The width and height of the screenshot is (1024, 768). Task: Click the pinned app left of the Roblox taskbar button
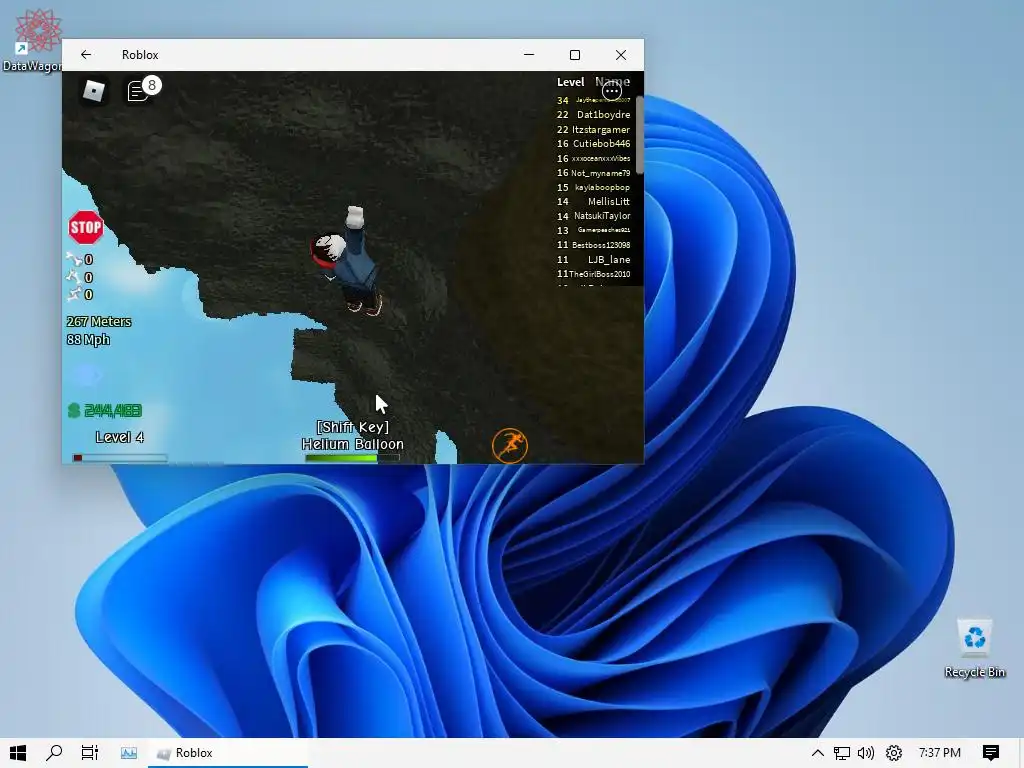coord(129,752)
